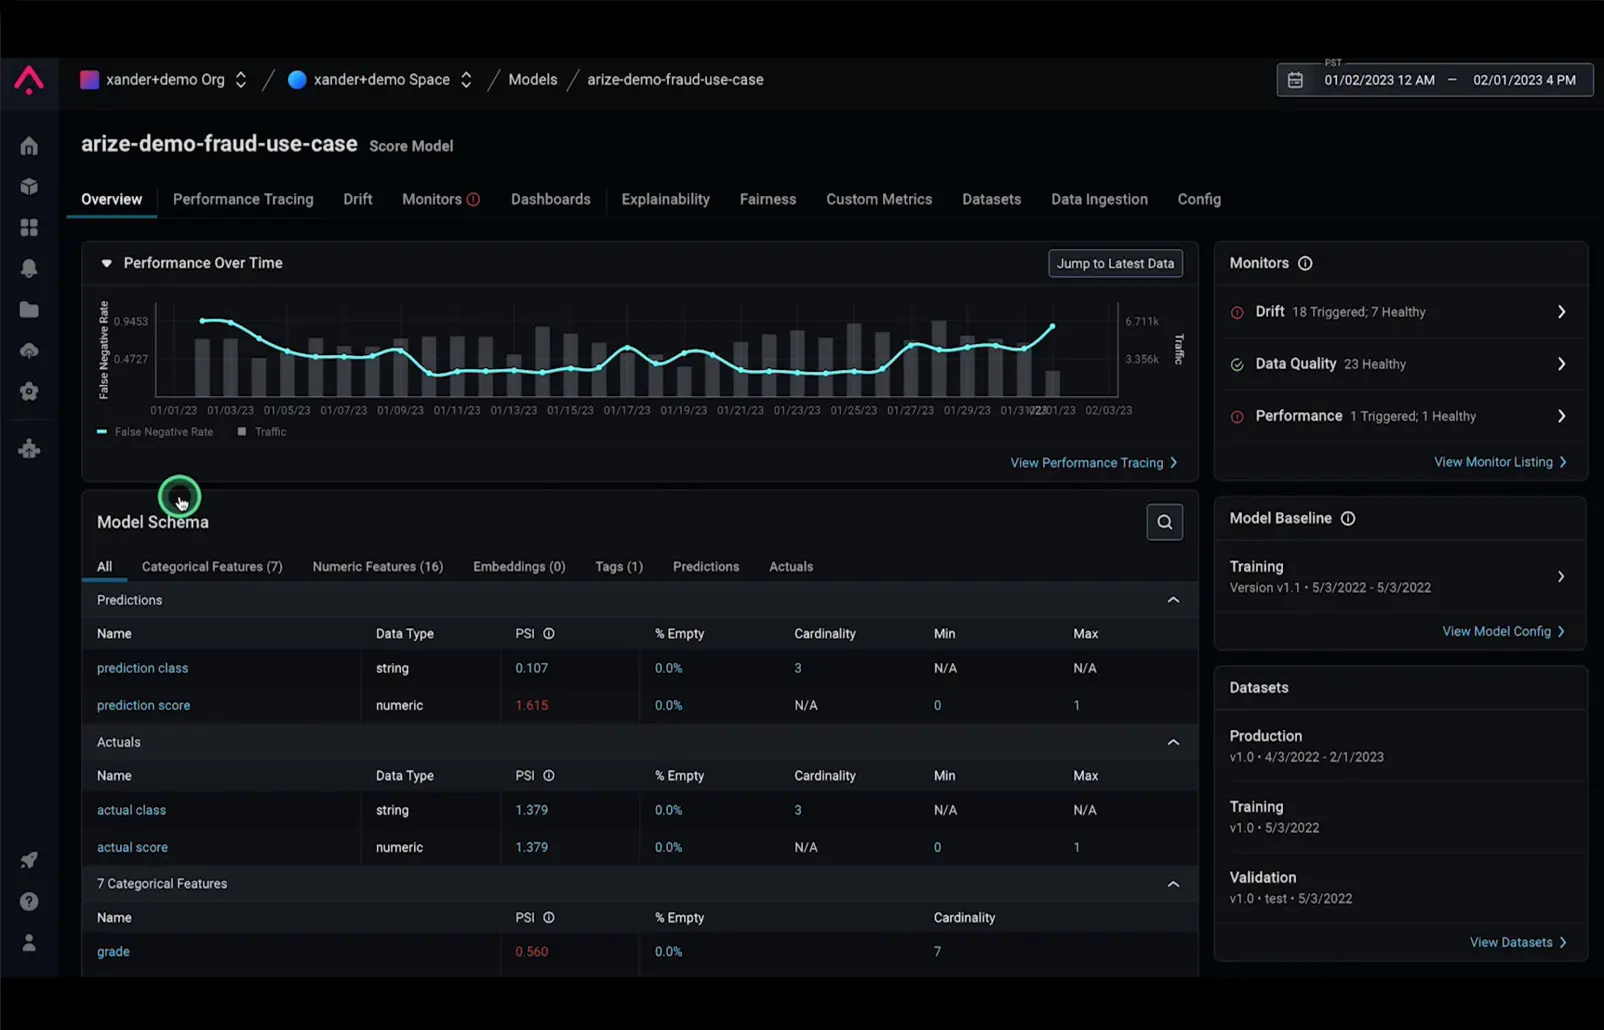Open the puzzle piece integrations icon
1604x1030 pixels.
coord(29,449)
